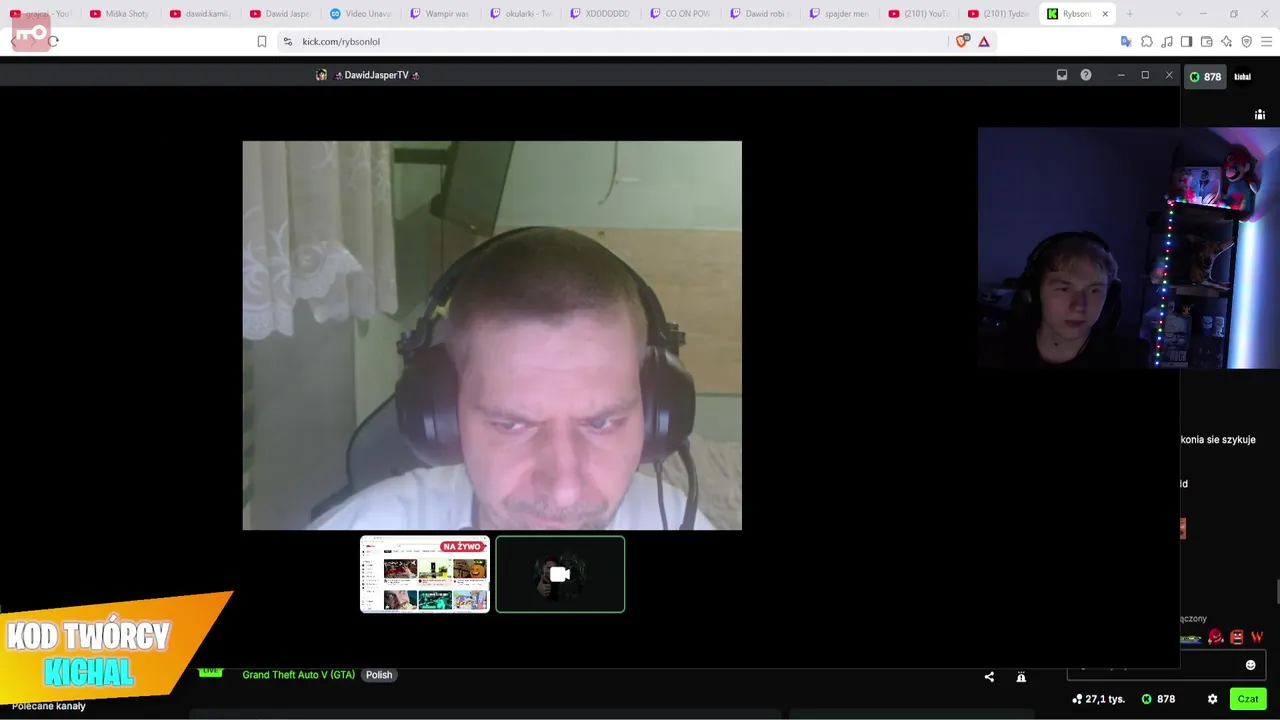The width and height of the screenshot is (1280, 720).
Task: Toggle the camera-off tile in the call
Action: pos(560,574)
